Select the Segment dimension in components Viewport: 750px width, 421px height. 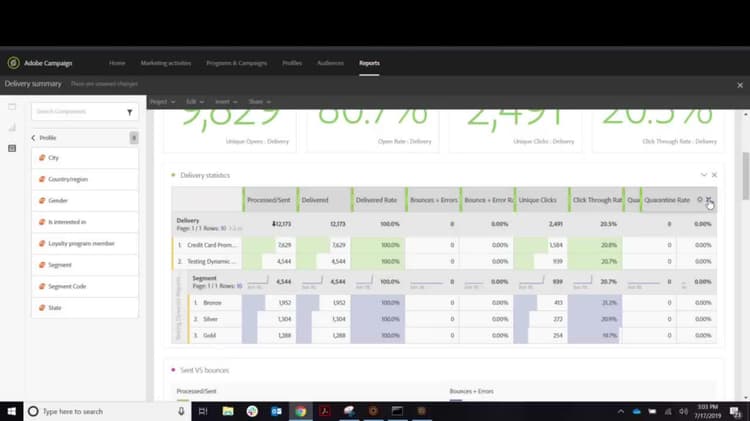85,265
